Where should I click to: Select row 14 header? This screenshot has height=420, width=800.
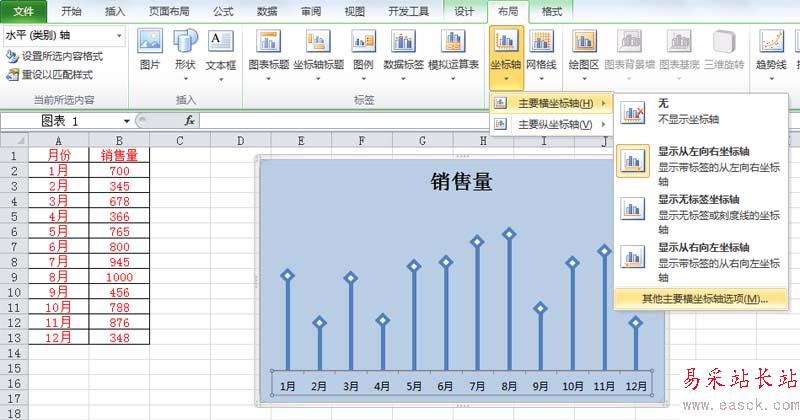(x=14, y=353)
